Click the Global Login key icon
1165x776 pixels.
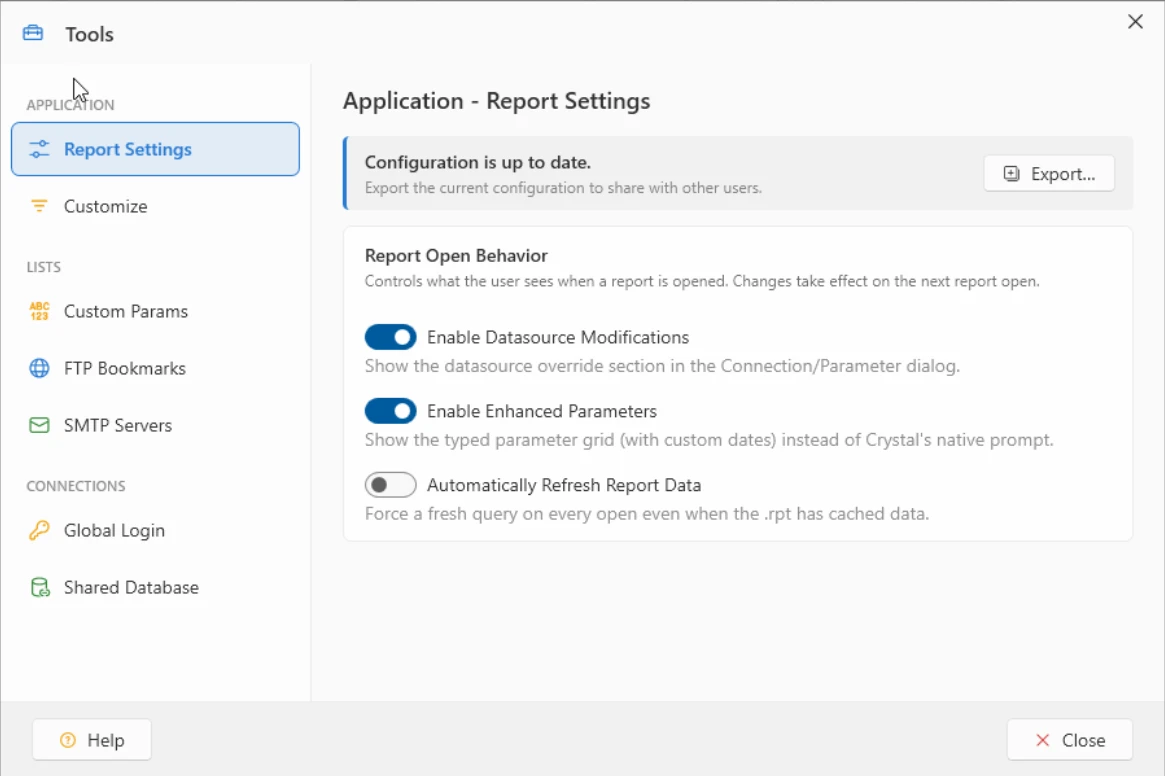click(39, 530)
